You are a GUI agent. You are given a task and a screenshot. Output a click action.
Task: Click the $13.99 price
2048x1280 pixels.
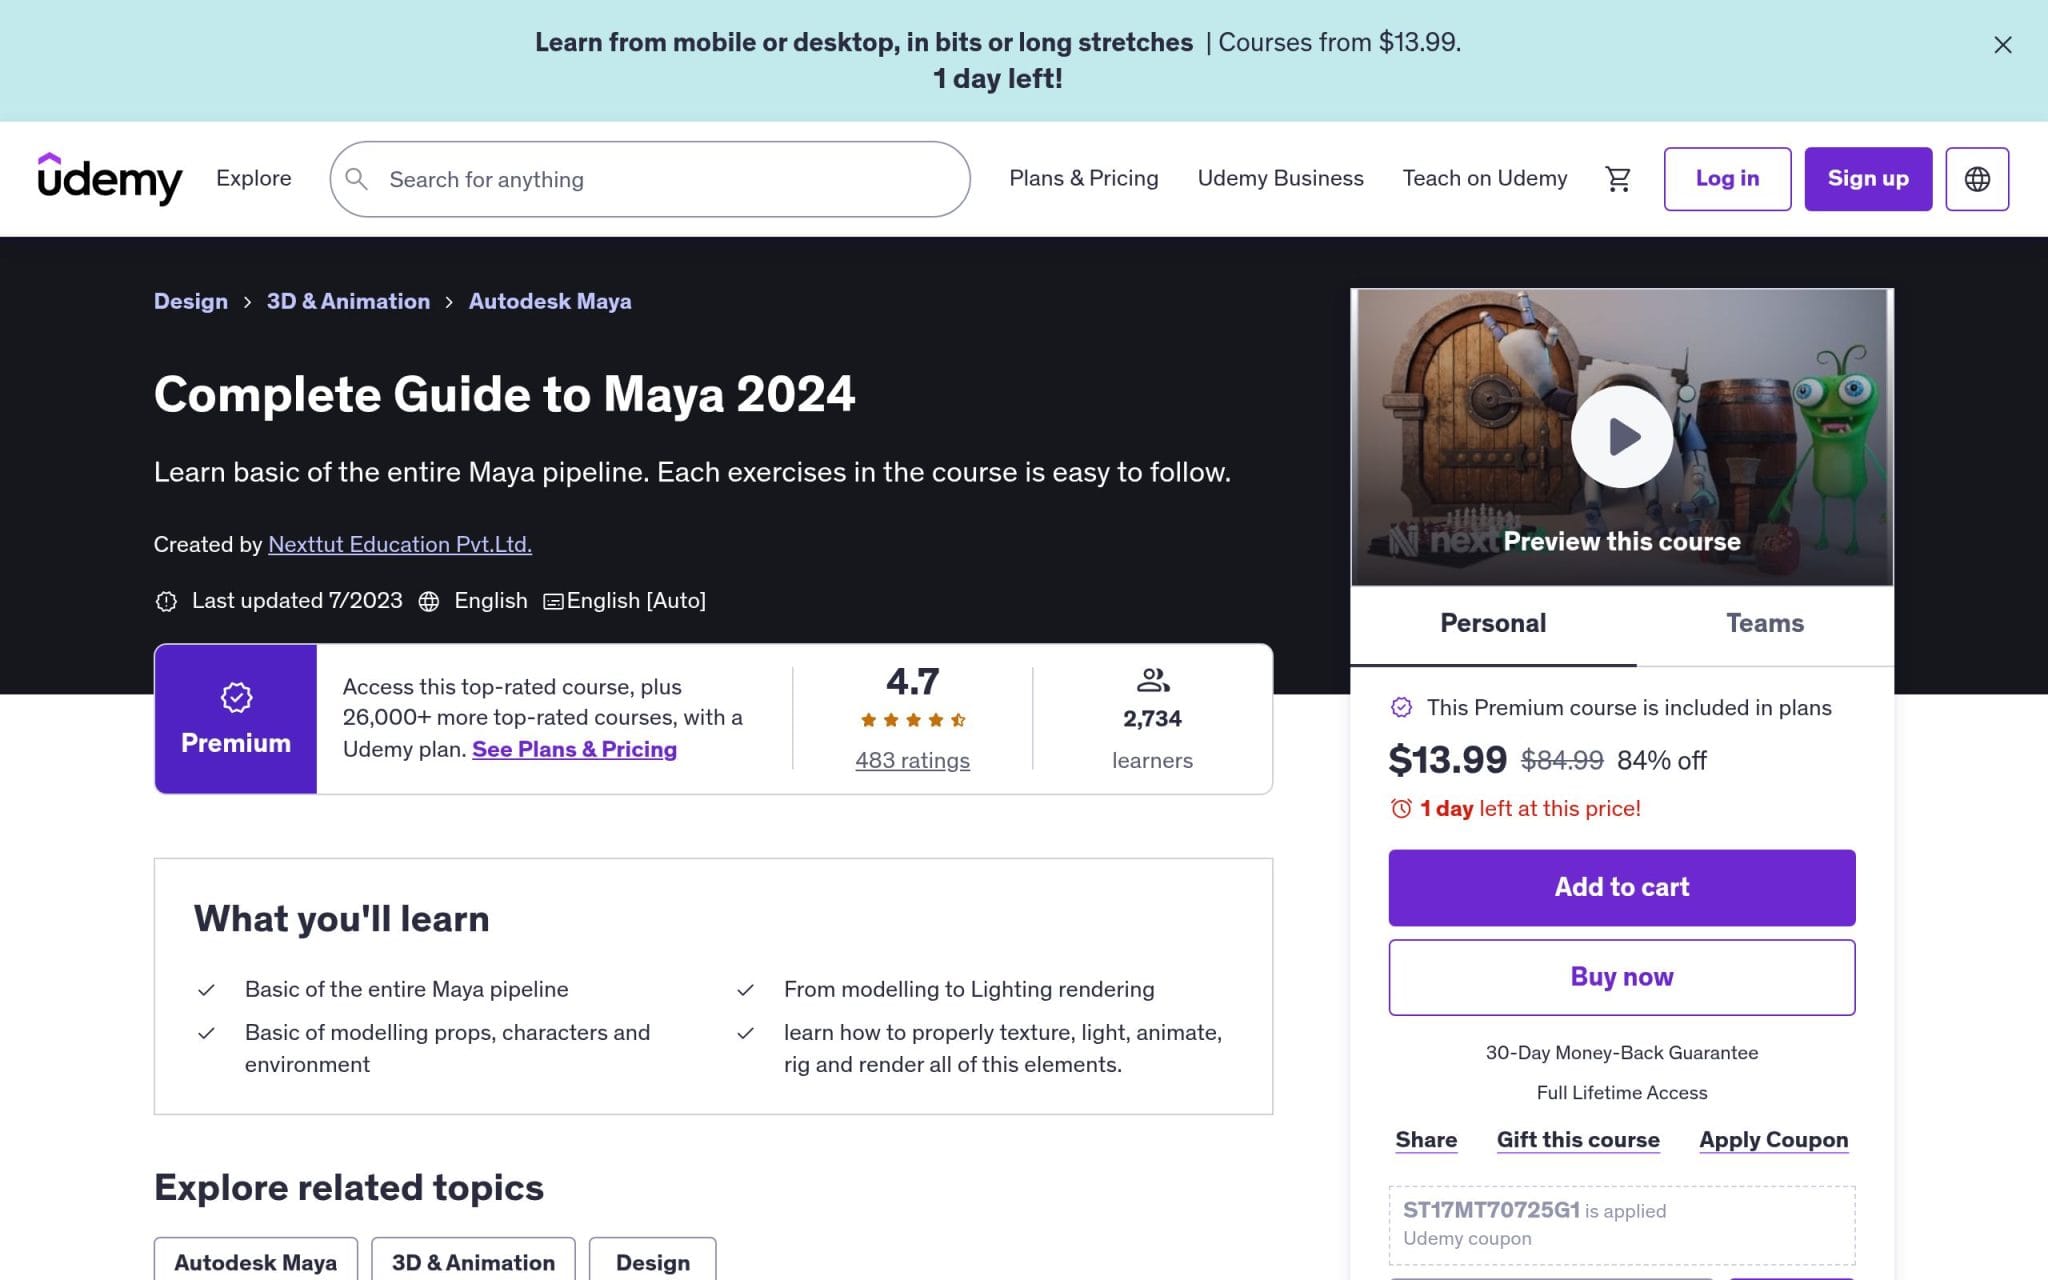point(1447,760)
